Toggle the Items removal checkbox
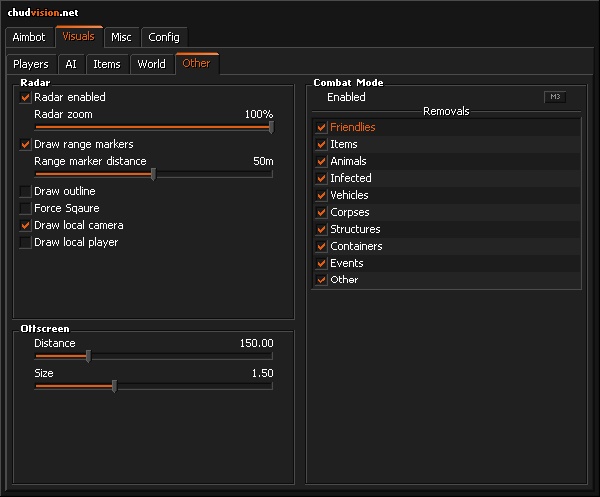The height and width of the screenshot is (497, 600). [x=321, y=144]
